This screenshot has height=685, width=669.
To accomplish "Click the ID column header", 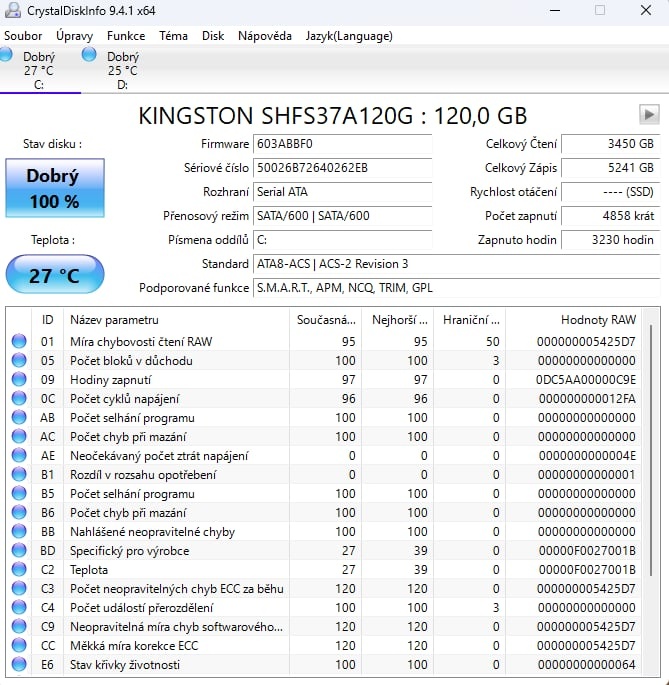I will 48,320.
